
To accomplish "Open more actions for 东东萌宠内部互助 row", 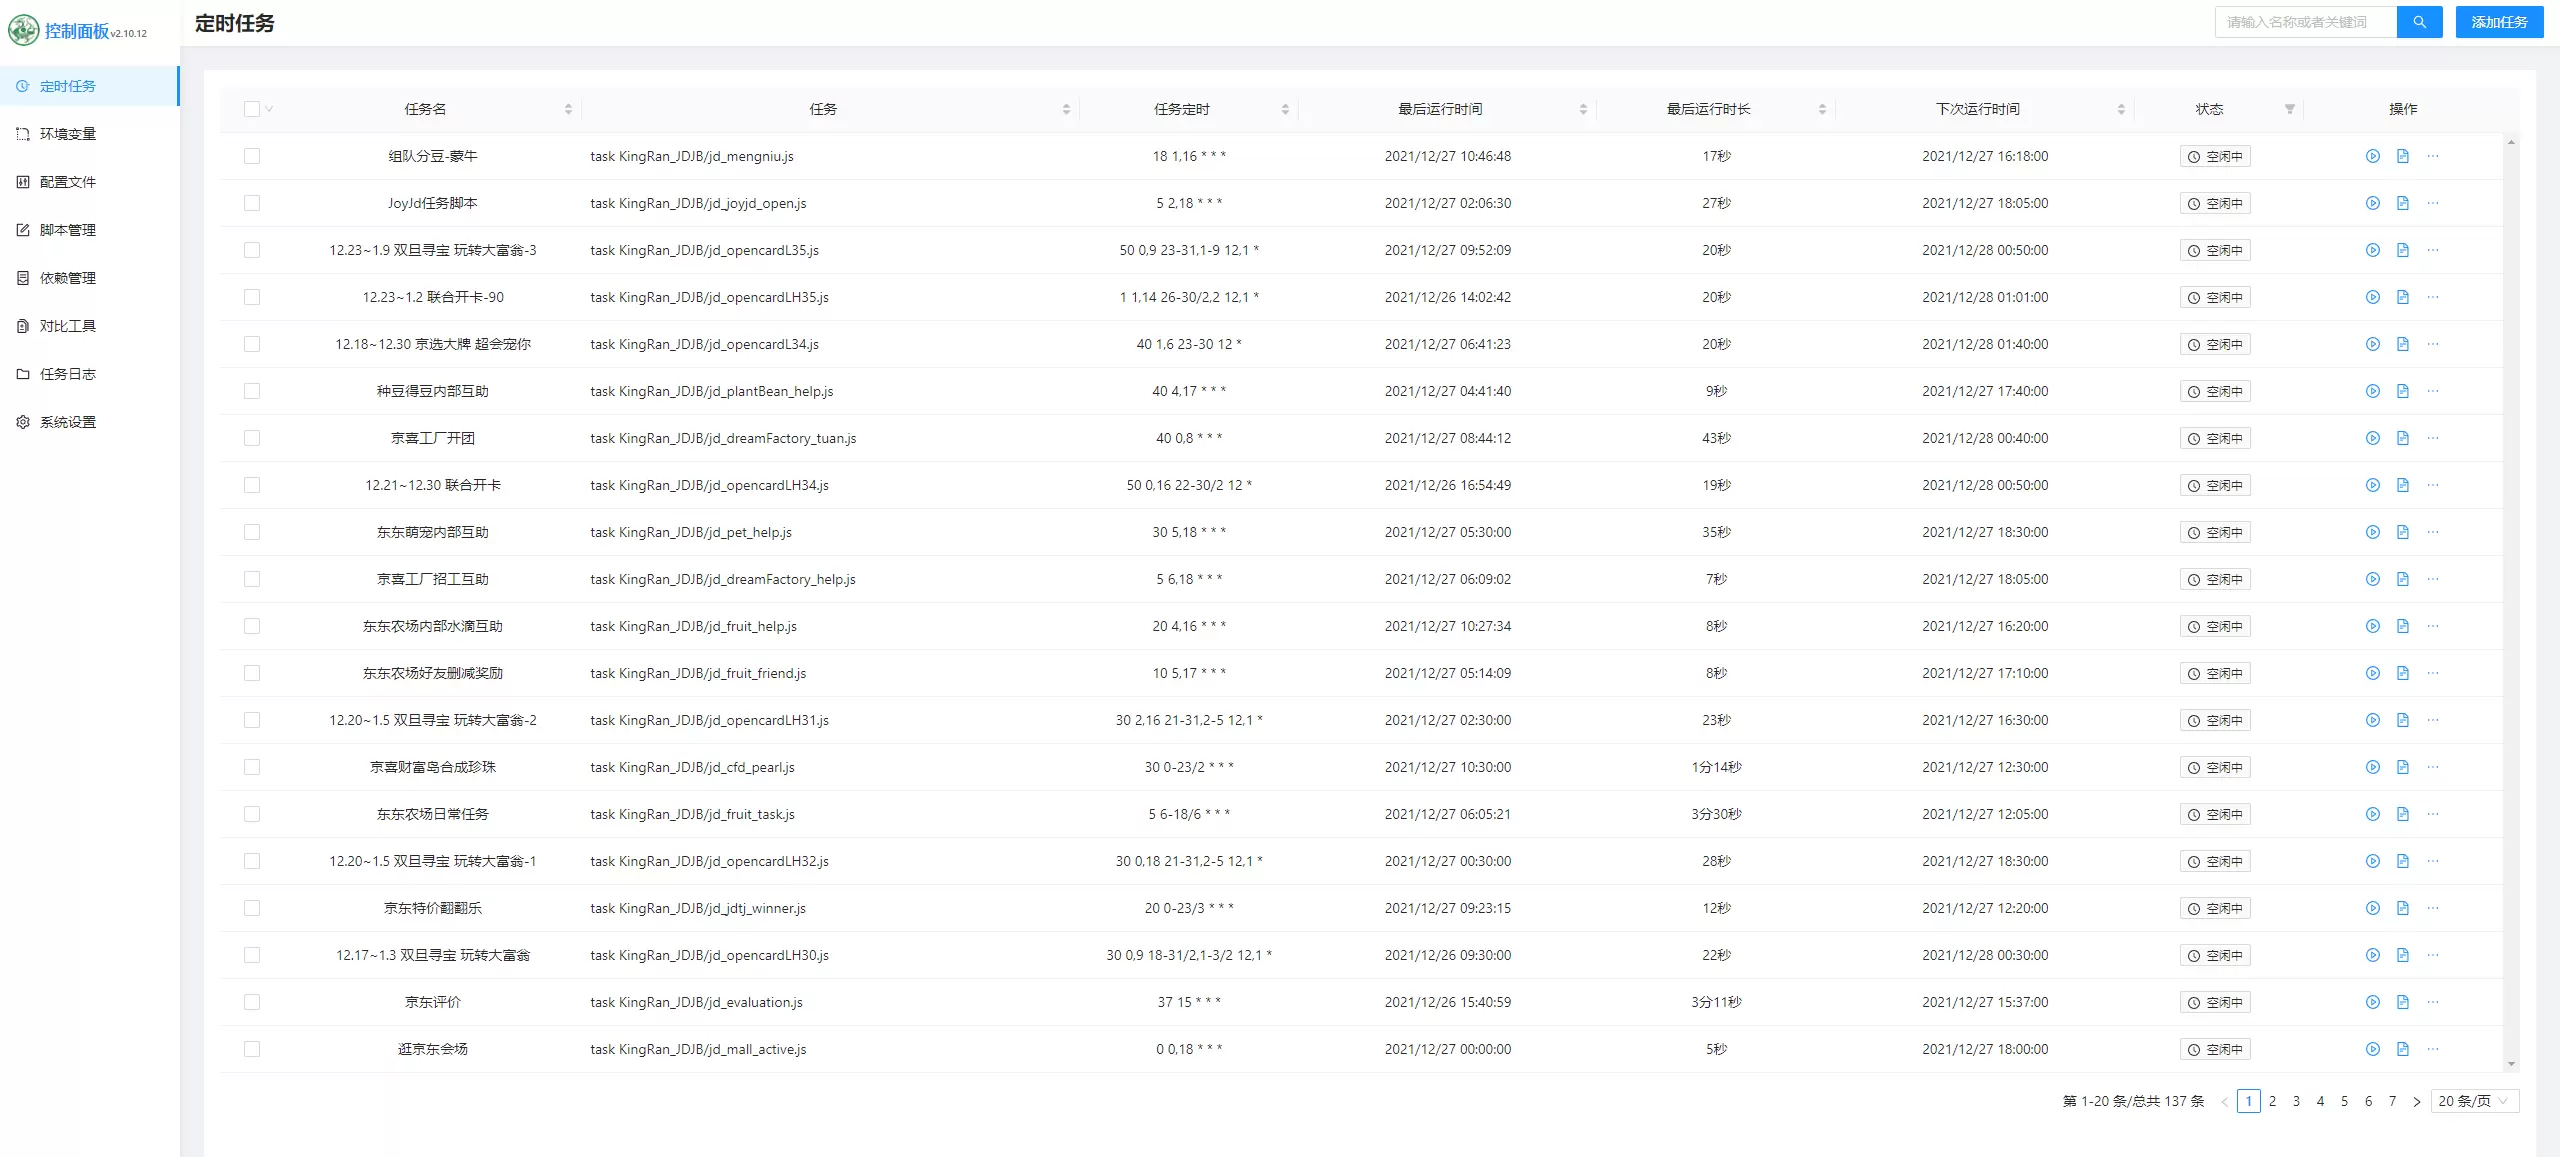I will click(x=2432, y=532).
